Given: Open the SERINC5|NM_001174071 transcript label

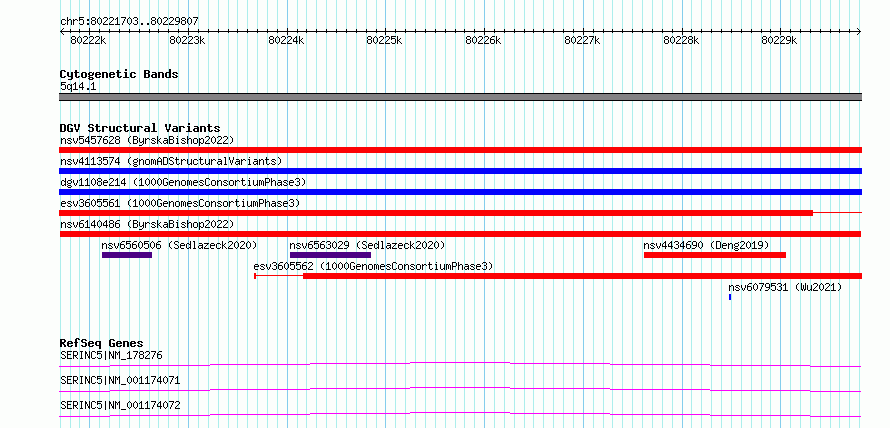Looking at the screenshot, I should [120, 380].
